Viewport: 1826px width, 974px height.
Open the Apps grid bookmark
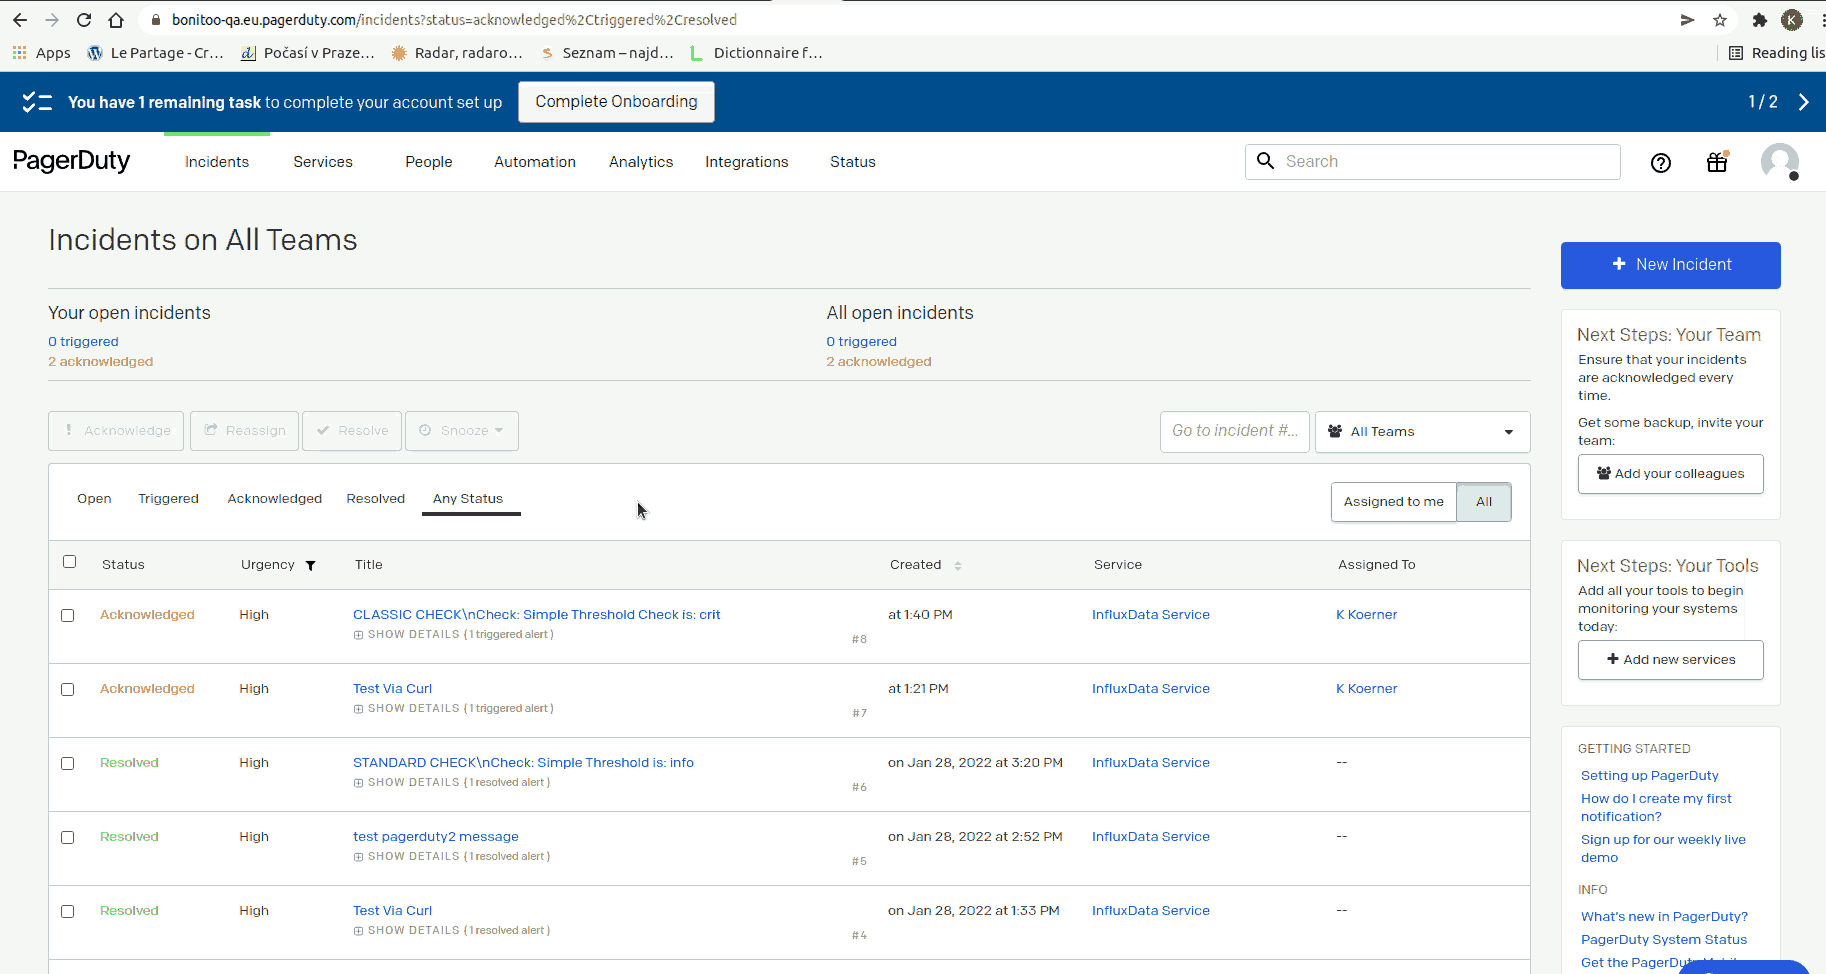pyautogui.click(x=42, y=53)
